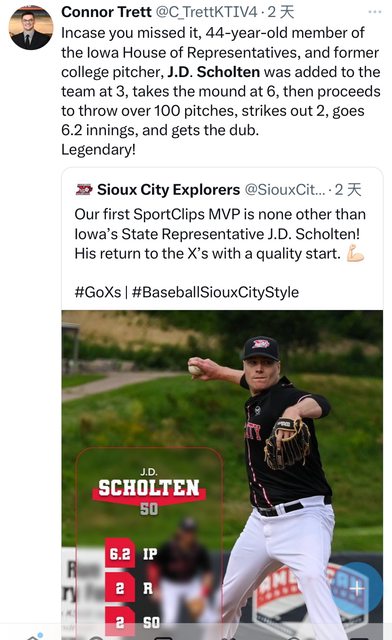The width and height of the screenshot is (392, 640).
Task: Click the Sioux City Explorers account name
Action: 168,190
